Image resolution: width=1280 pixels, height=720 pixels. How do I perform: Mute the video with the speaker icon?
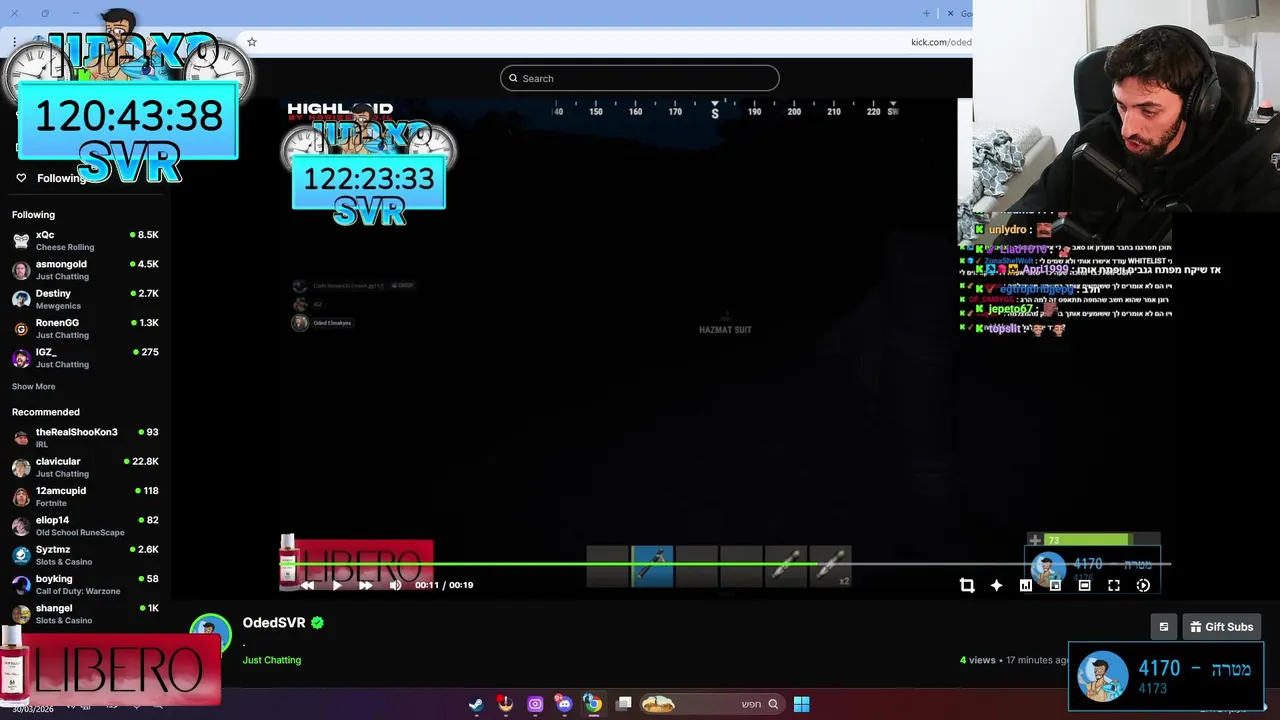tap(395, 585)
